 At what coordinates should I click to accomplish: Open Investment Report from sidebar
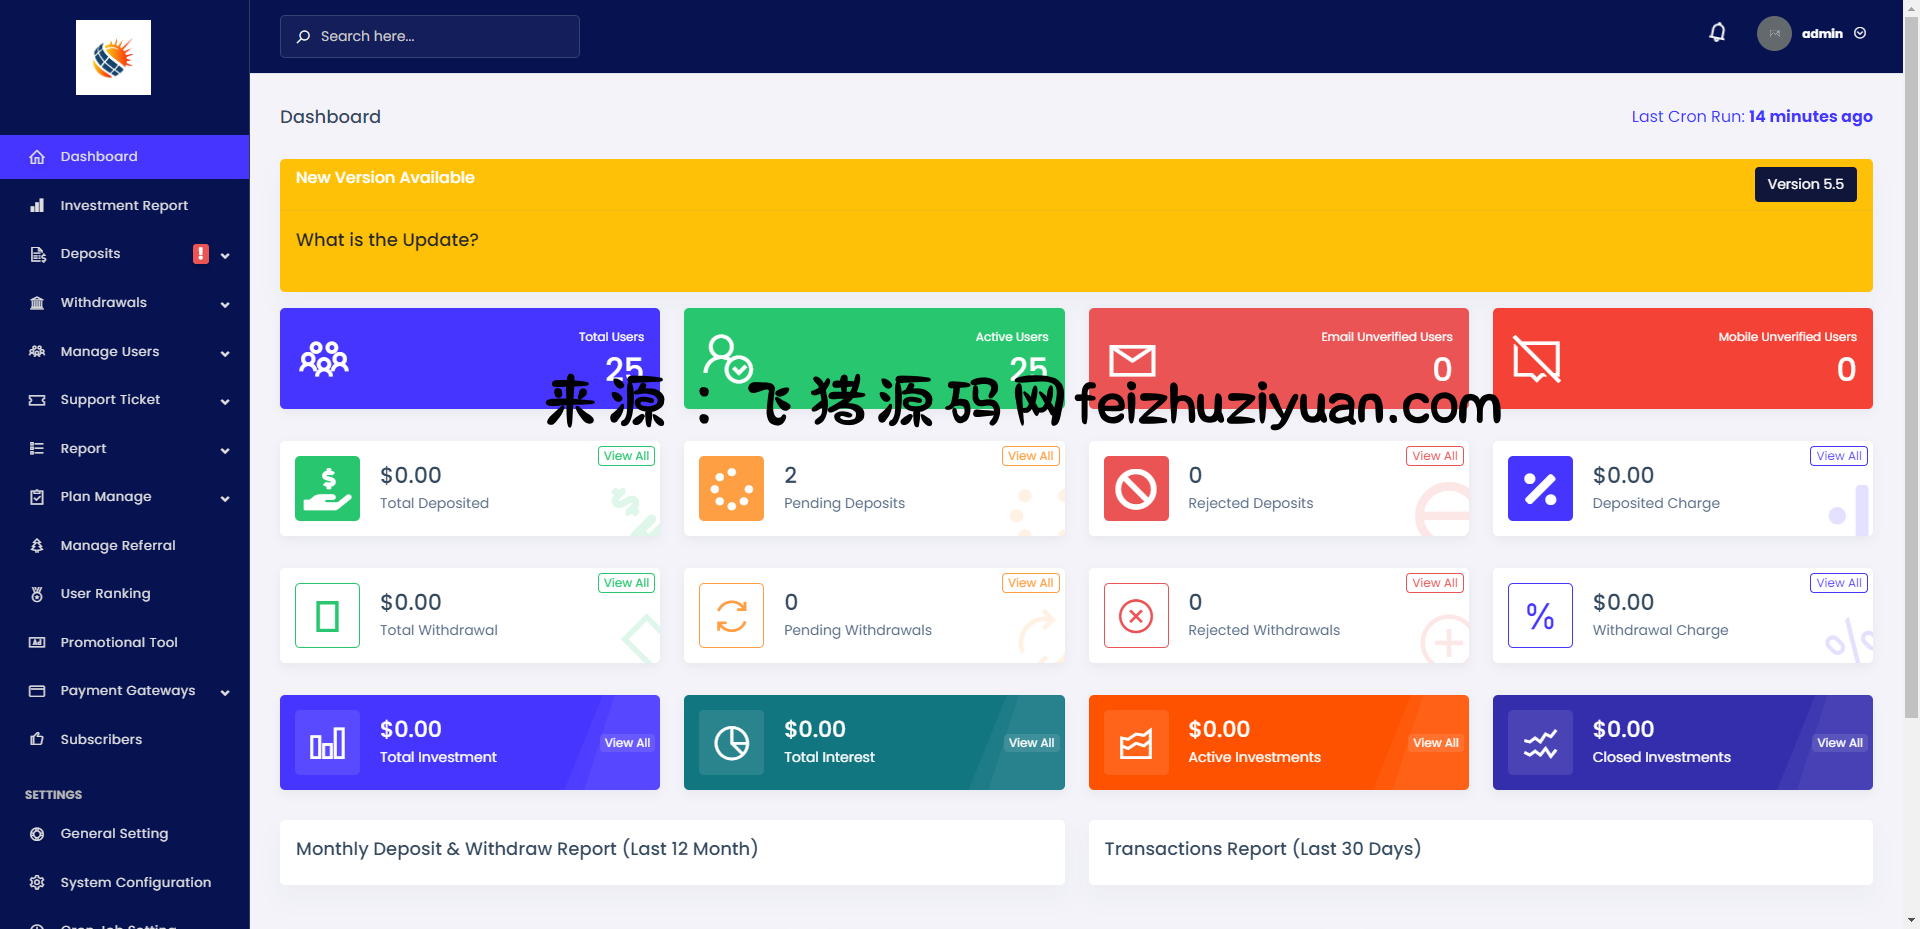point(124,206)
